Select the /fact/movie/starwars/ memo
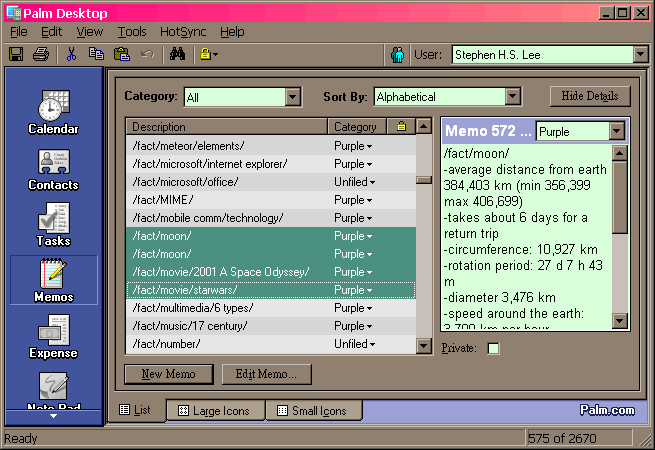This screenshot has height=450, width=655. (x=271, y=290)
